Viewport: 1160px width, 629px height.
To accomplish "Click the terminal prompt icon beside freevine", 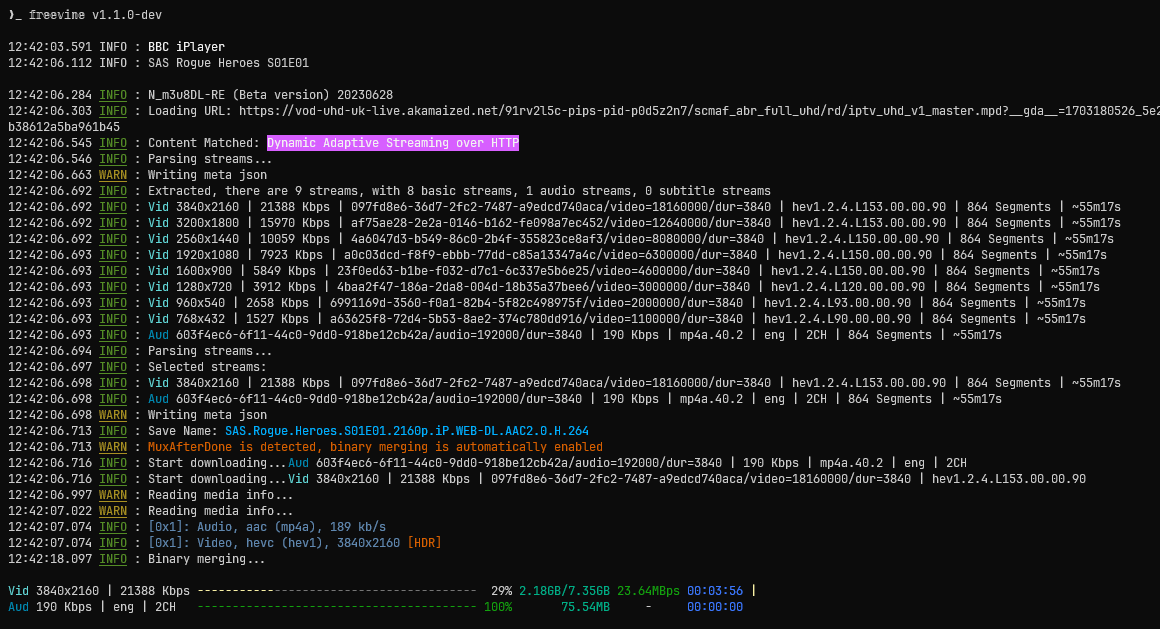I will (14, 15).
